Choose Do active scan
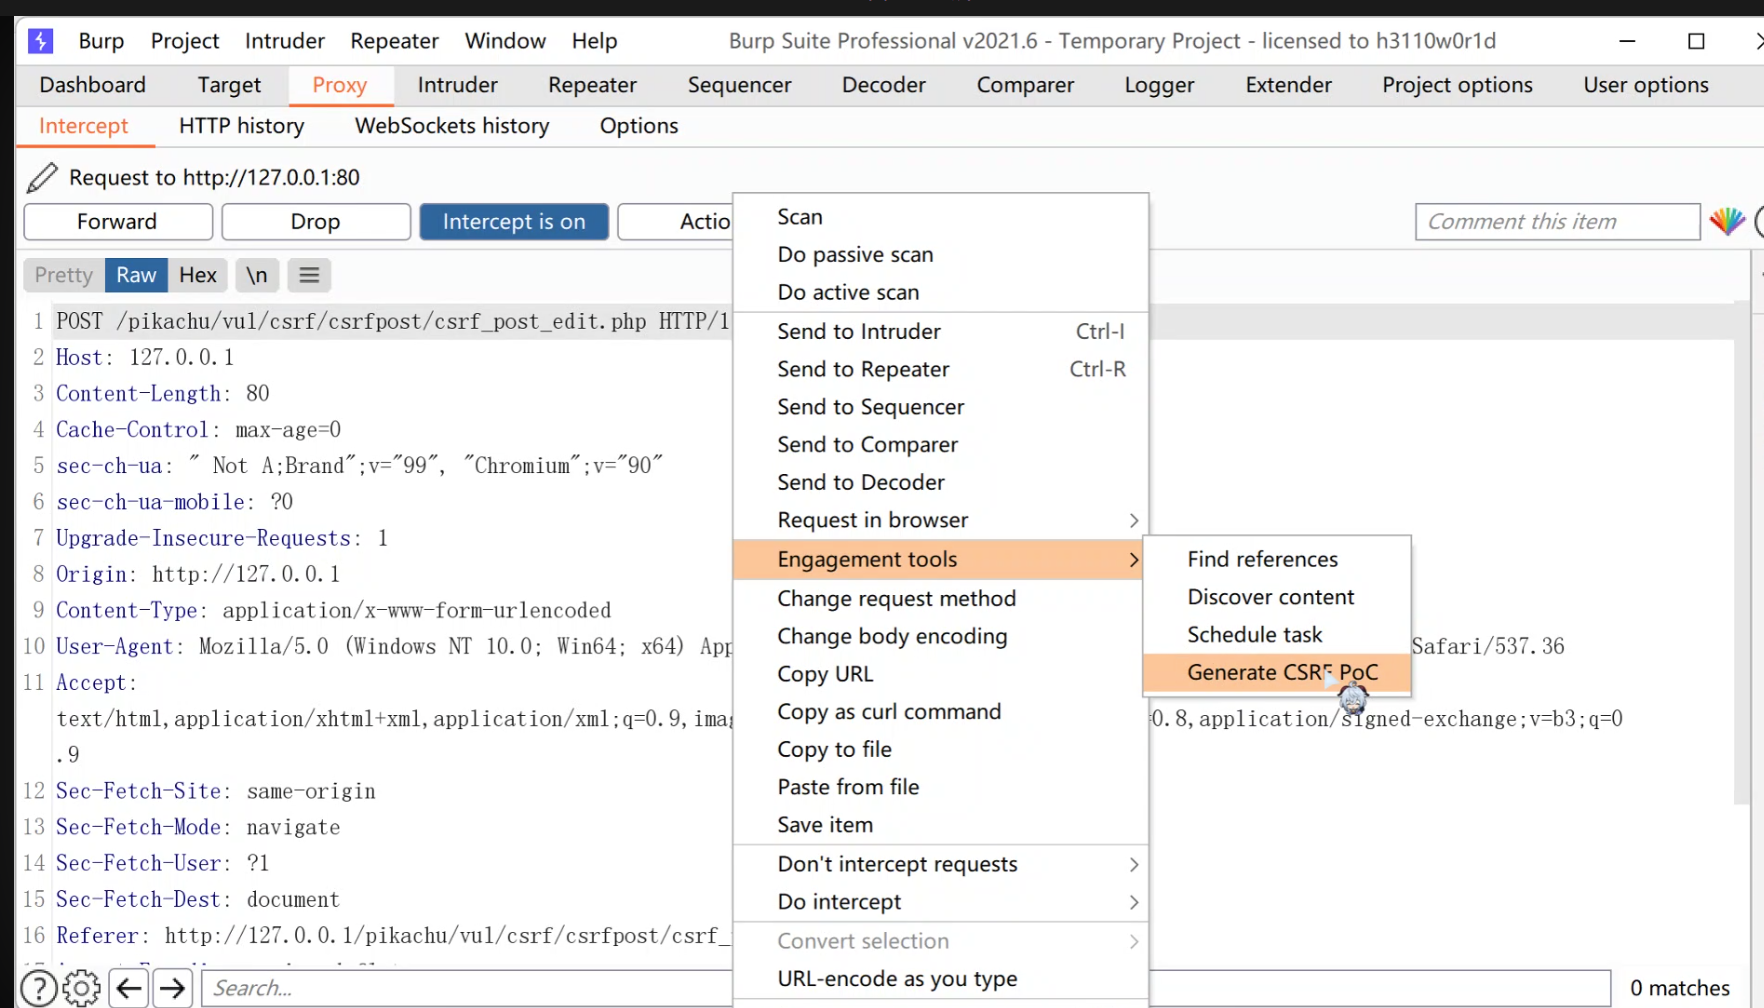 pos(940,292)
